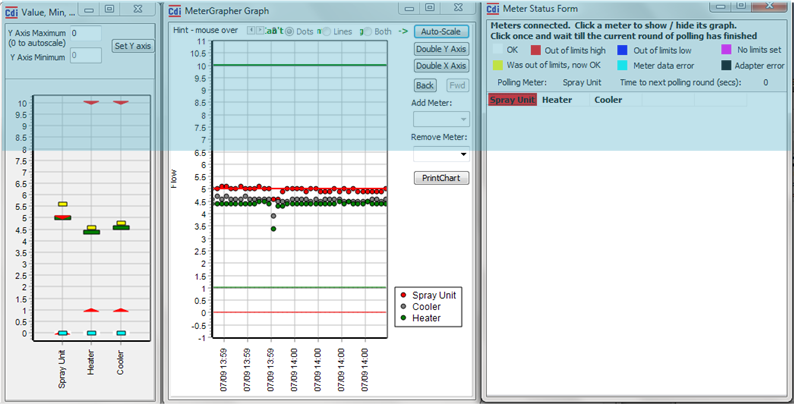Click the dark Adapter error swatch
The width and height of the screenshot is (795, 404).
coord(726,65)
